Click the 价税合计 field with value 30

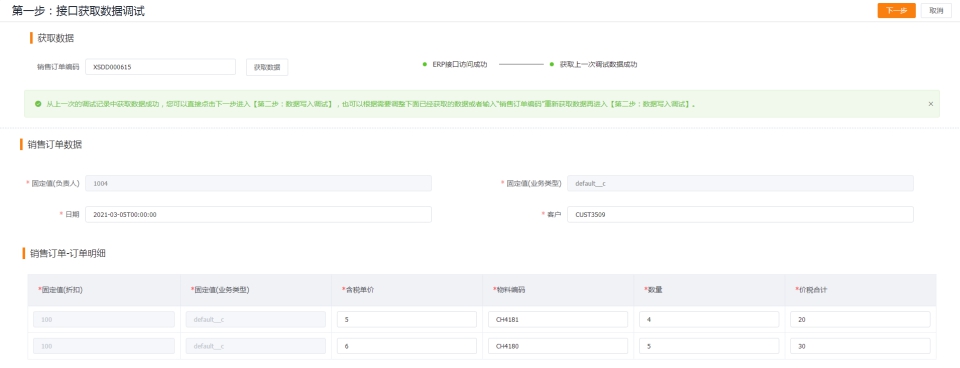tap(860, 346)
